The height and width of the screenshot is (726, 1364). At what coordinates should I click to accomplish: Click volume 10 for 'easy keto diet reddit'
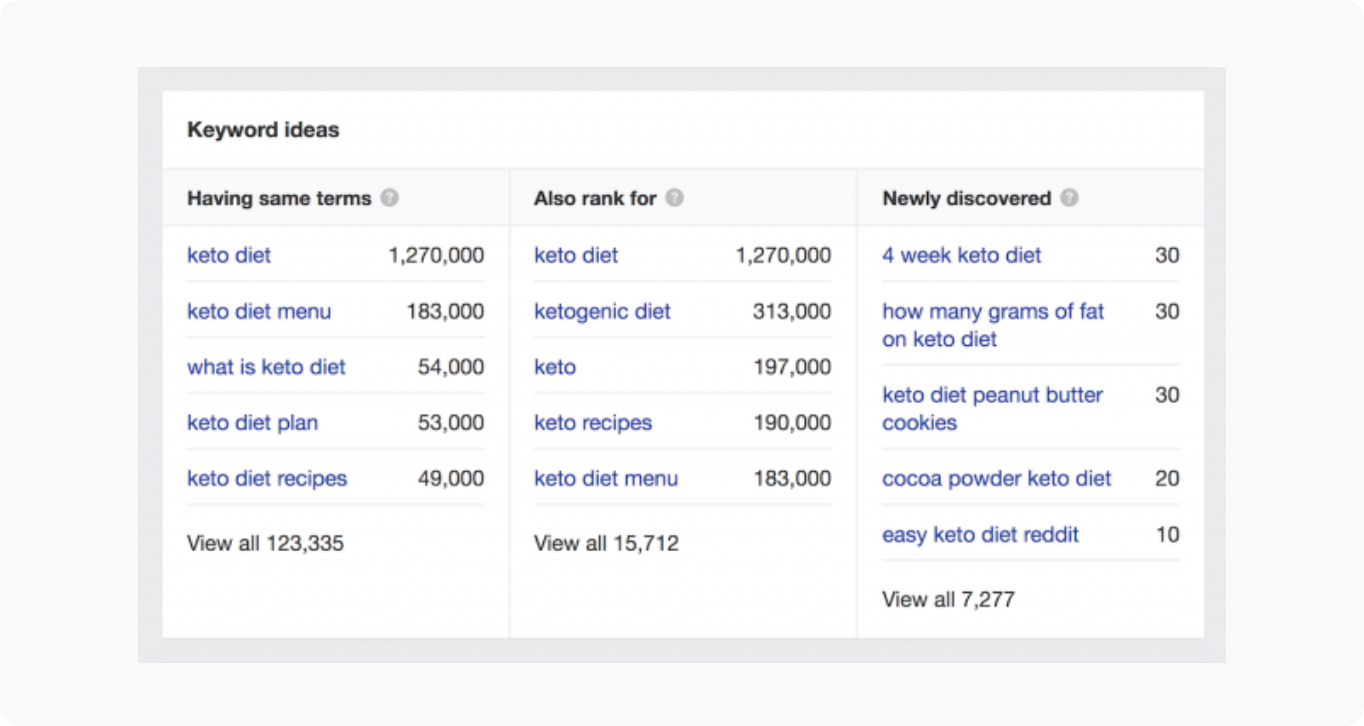(x=1168, y=535)
